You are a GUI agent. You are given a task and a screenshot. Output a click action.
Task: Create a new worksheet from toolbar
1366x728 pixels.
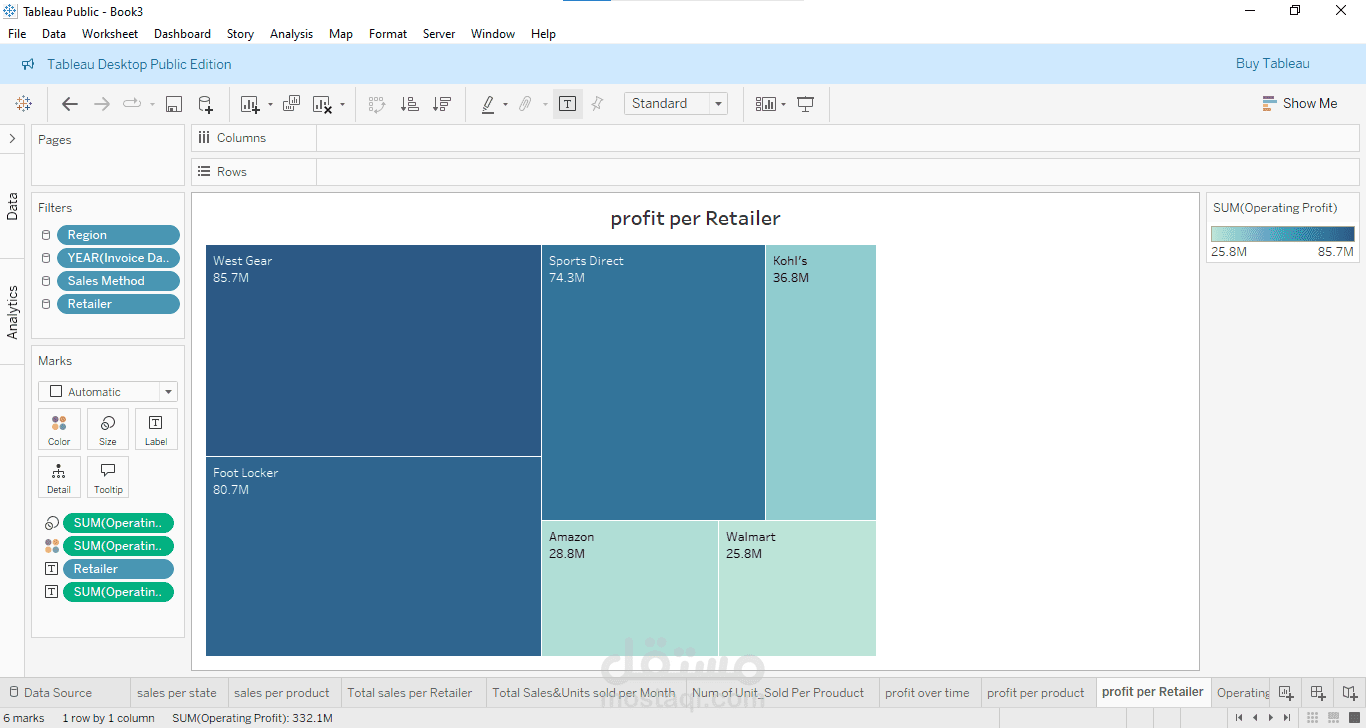(250, 104)
